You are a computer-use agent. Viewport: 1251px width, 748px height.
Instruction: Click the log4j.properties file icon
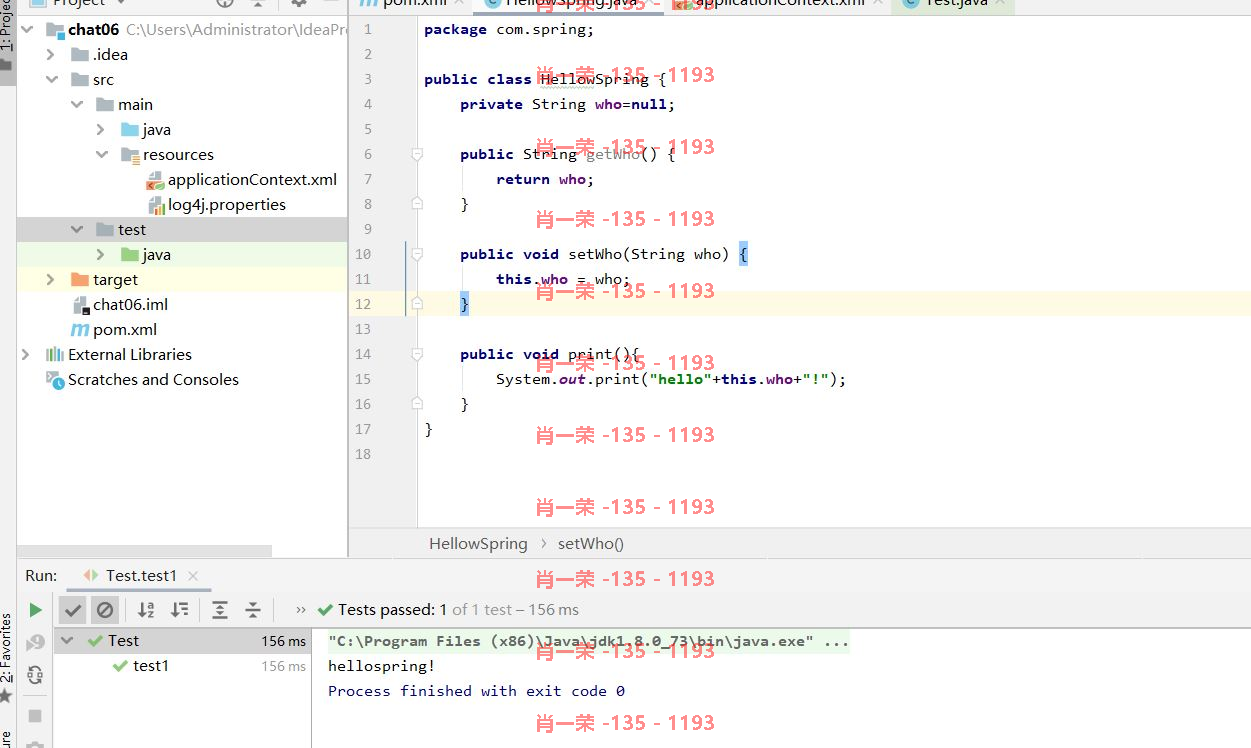tap(156, 205)
